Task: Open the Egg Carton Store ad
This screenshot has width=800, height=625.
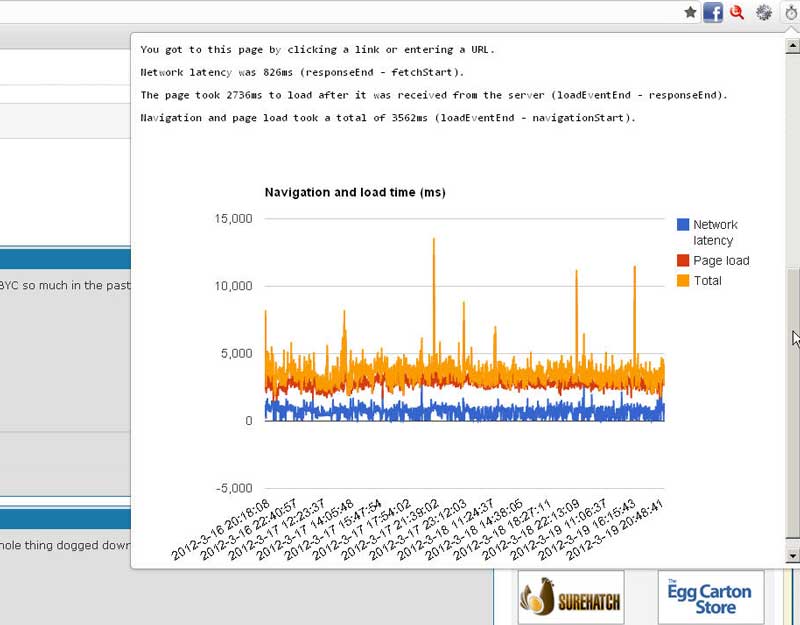Action: click(x=710, y=597)
